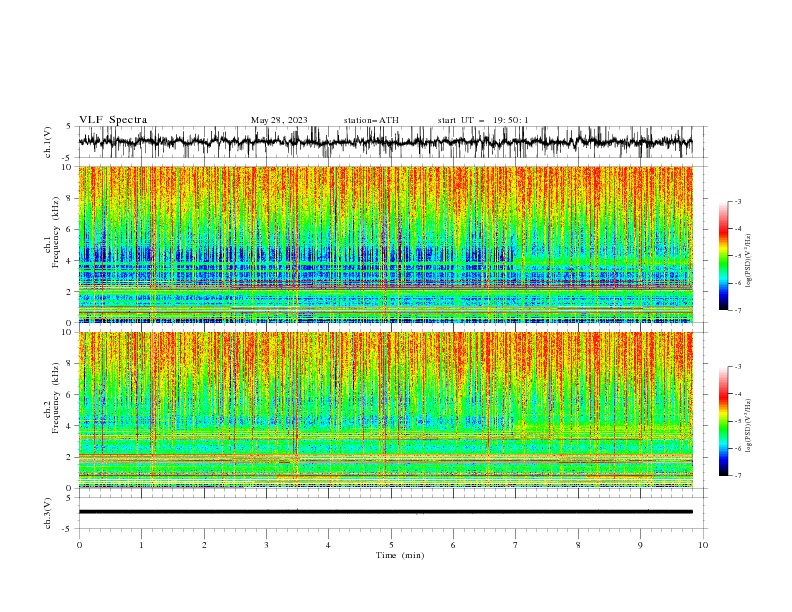The width and height of the screenshot is (792, 612).
Task: Click the lower 'log(PSD)(V²/Hz)' colorbar label
Action: point(748,425)
